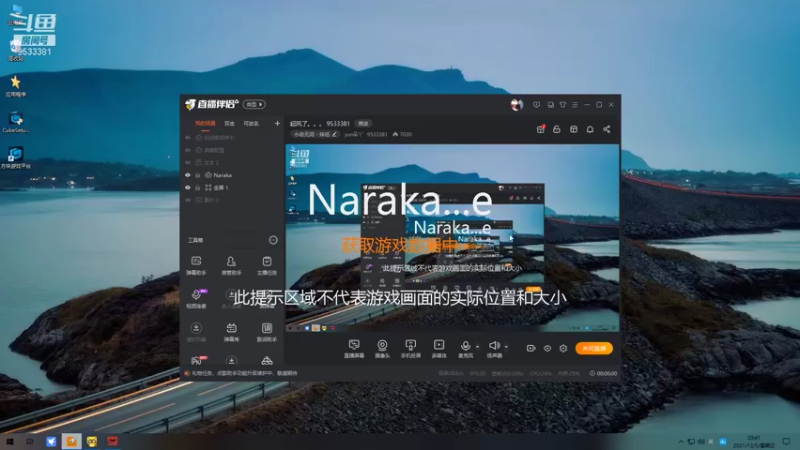The height and width of the screenshot is (450, 800).
Task: Open the Windows Start menu
Action: [9, 441]
